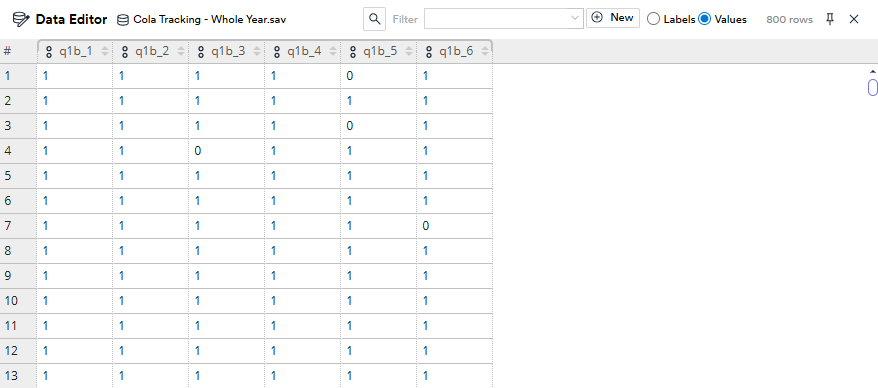Click the 0 cell in row 7 q1b_6
The image size is (878, 388).
pos(455,226)
